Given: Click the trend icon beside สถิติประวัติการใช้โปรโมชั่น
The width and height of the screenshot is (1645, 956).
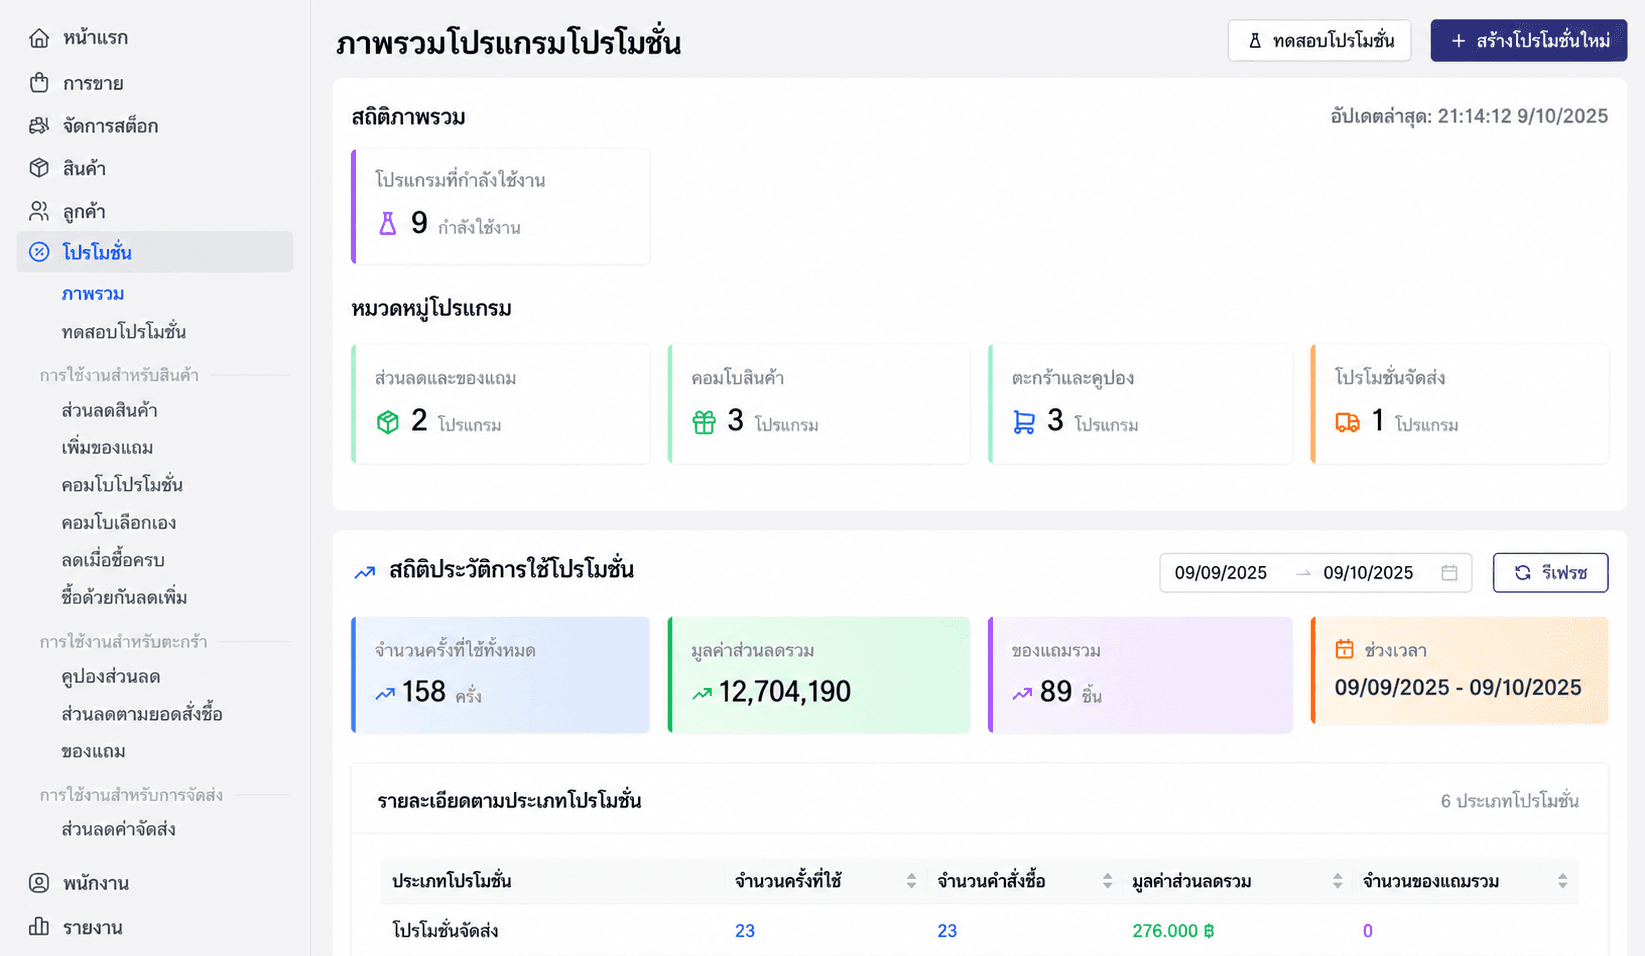Looking at the screenshot, I should tap(365, 572).
